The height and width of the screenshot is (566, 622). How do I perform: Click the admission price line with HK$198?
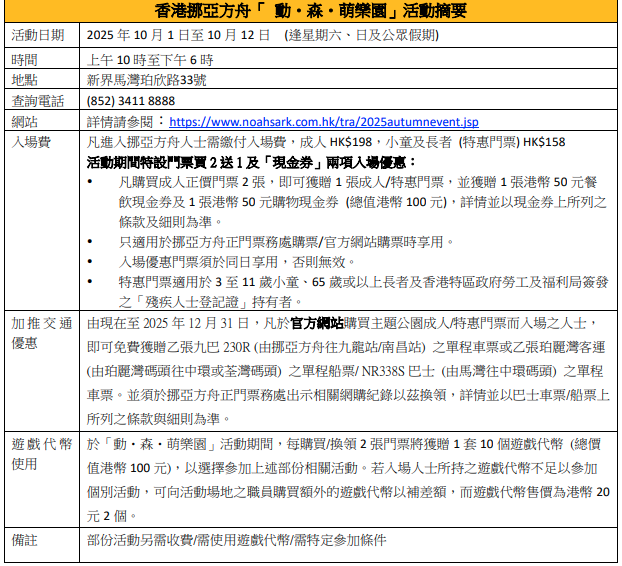tap(325, 142)
